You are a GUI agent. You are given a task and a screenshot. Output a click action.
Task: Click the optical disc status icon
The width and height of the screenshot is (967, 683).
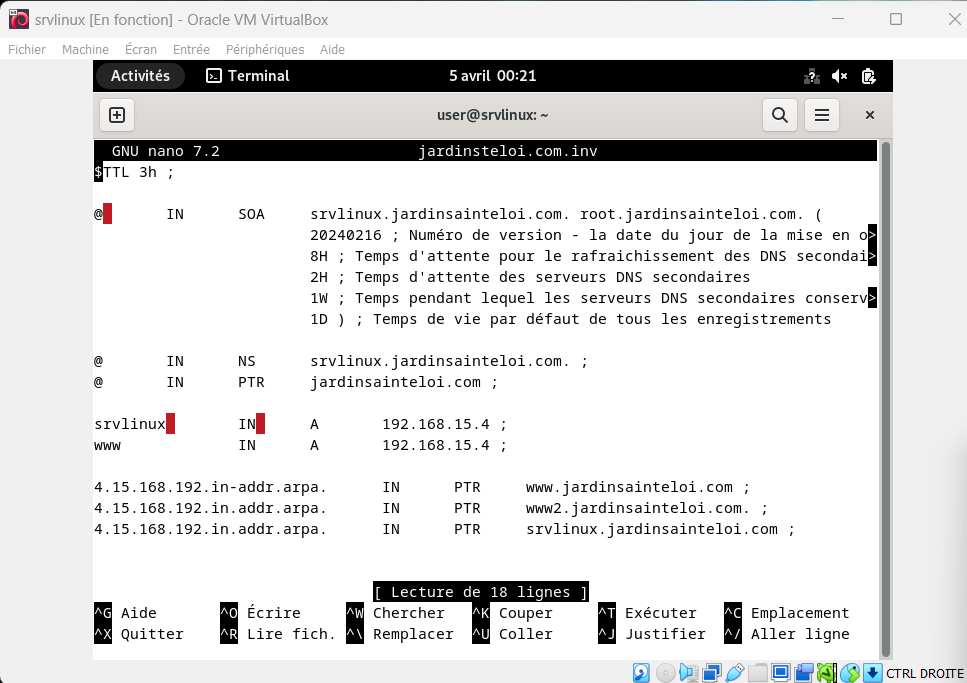pyautogui.click(x=665, y=672)
